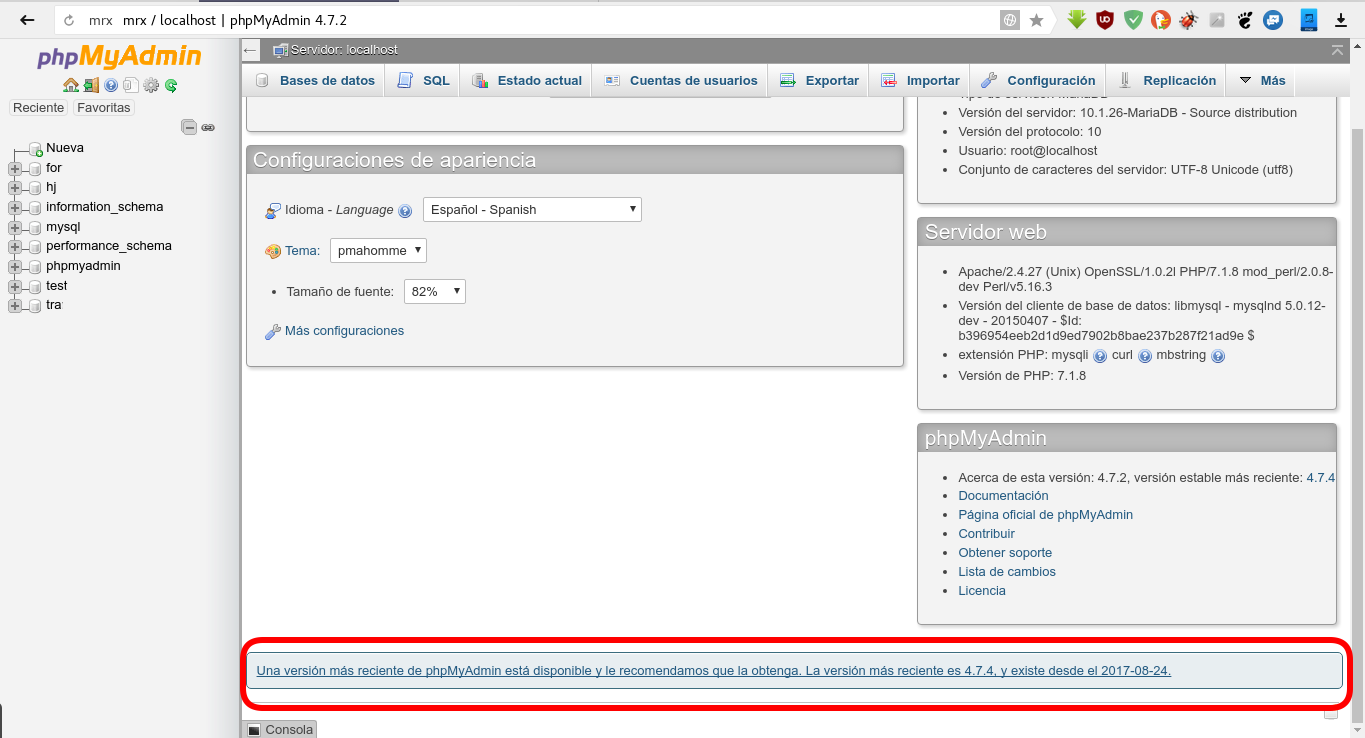Click the green shield checkmark extension

(1133, 20)
